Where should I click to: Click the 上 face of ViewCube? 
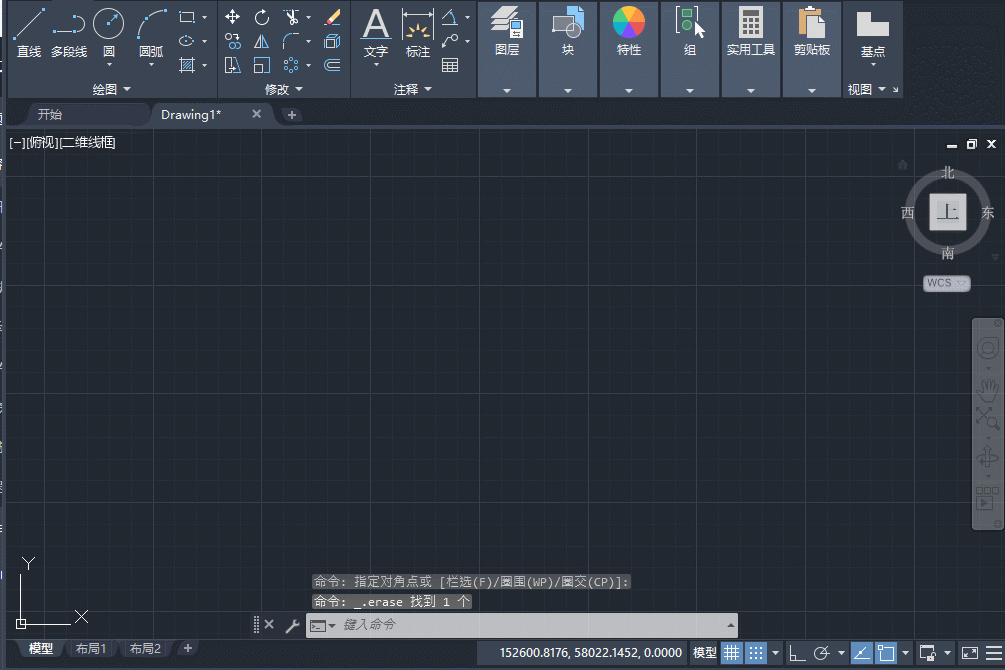click(947, 212)
